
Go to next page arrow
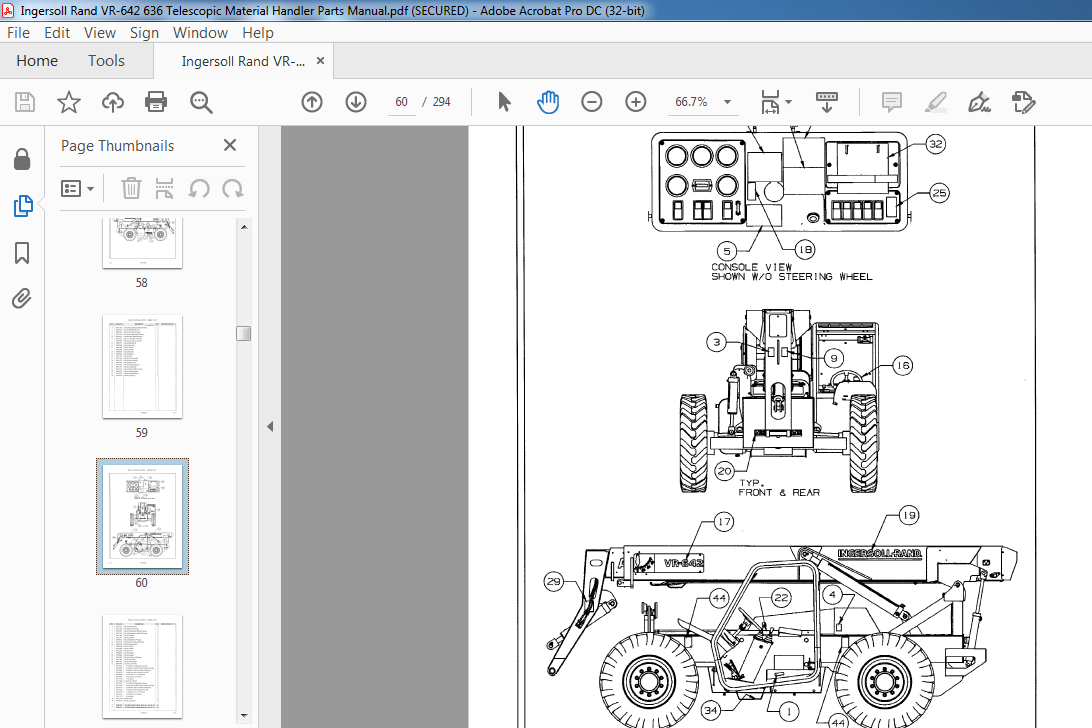[x=356, y=102]
